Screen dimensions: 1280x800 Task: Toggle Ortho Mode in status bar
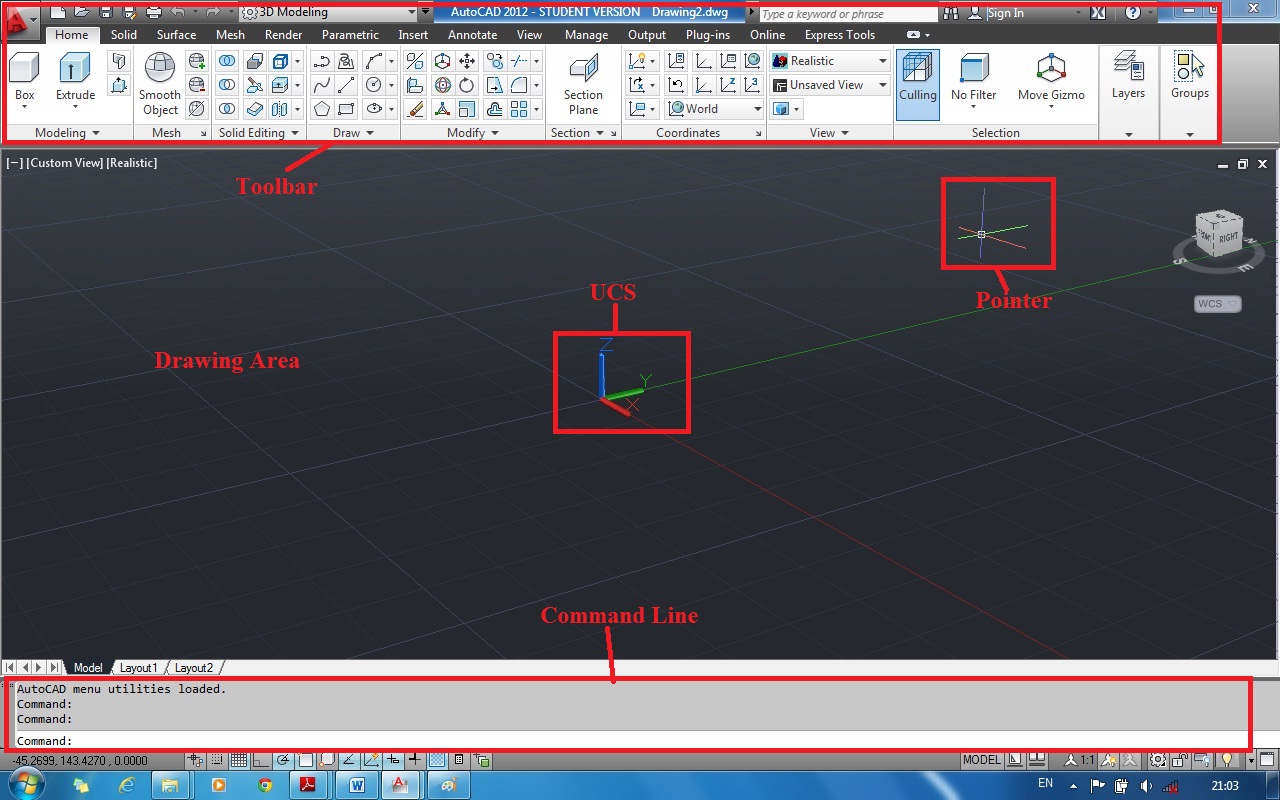coord(260,760)
